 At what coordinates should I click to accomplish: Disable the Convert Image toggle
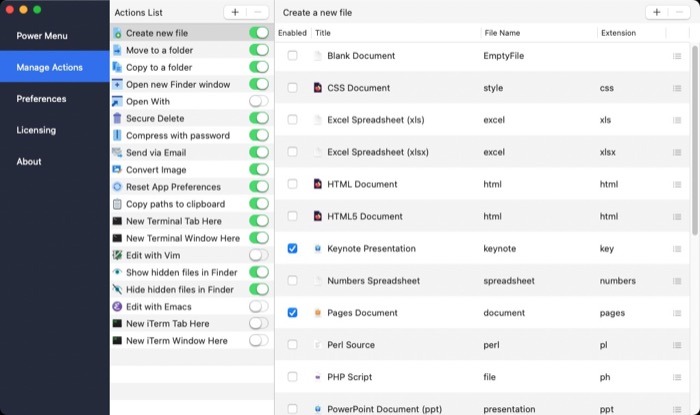(259, 169)
